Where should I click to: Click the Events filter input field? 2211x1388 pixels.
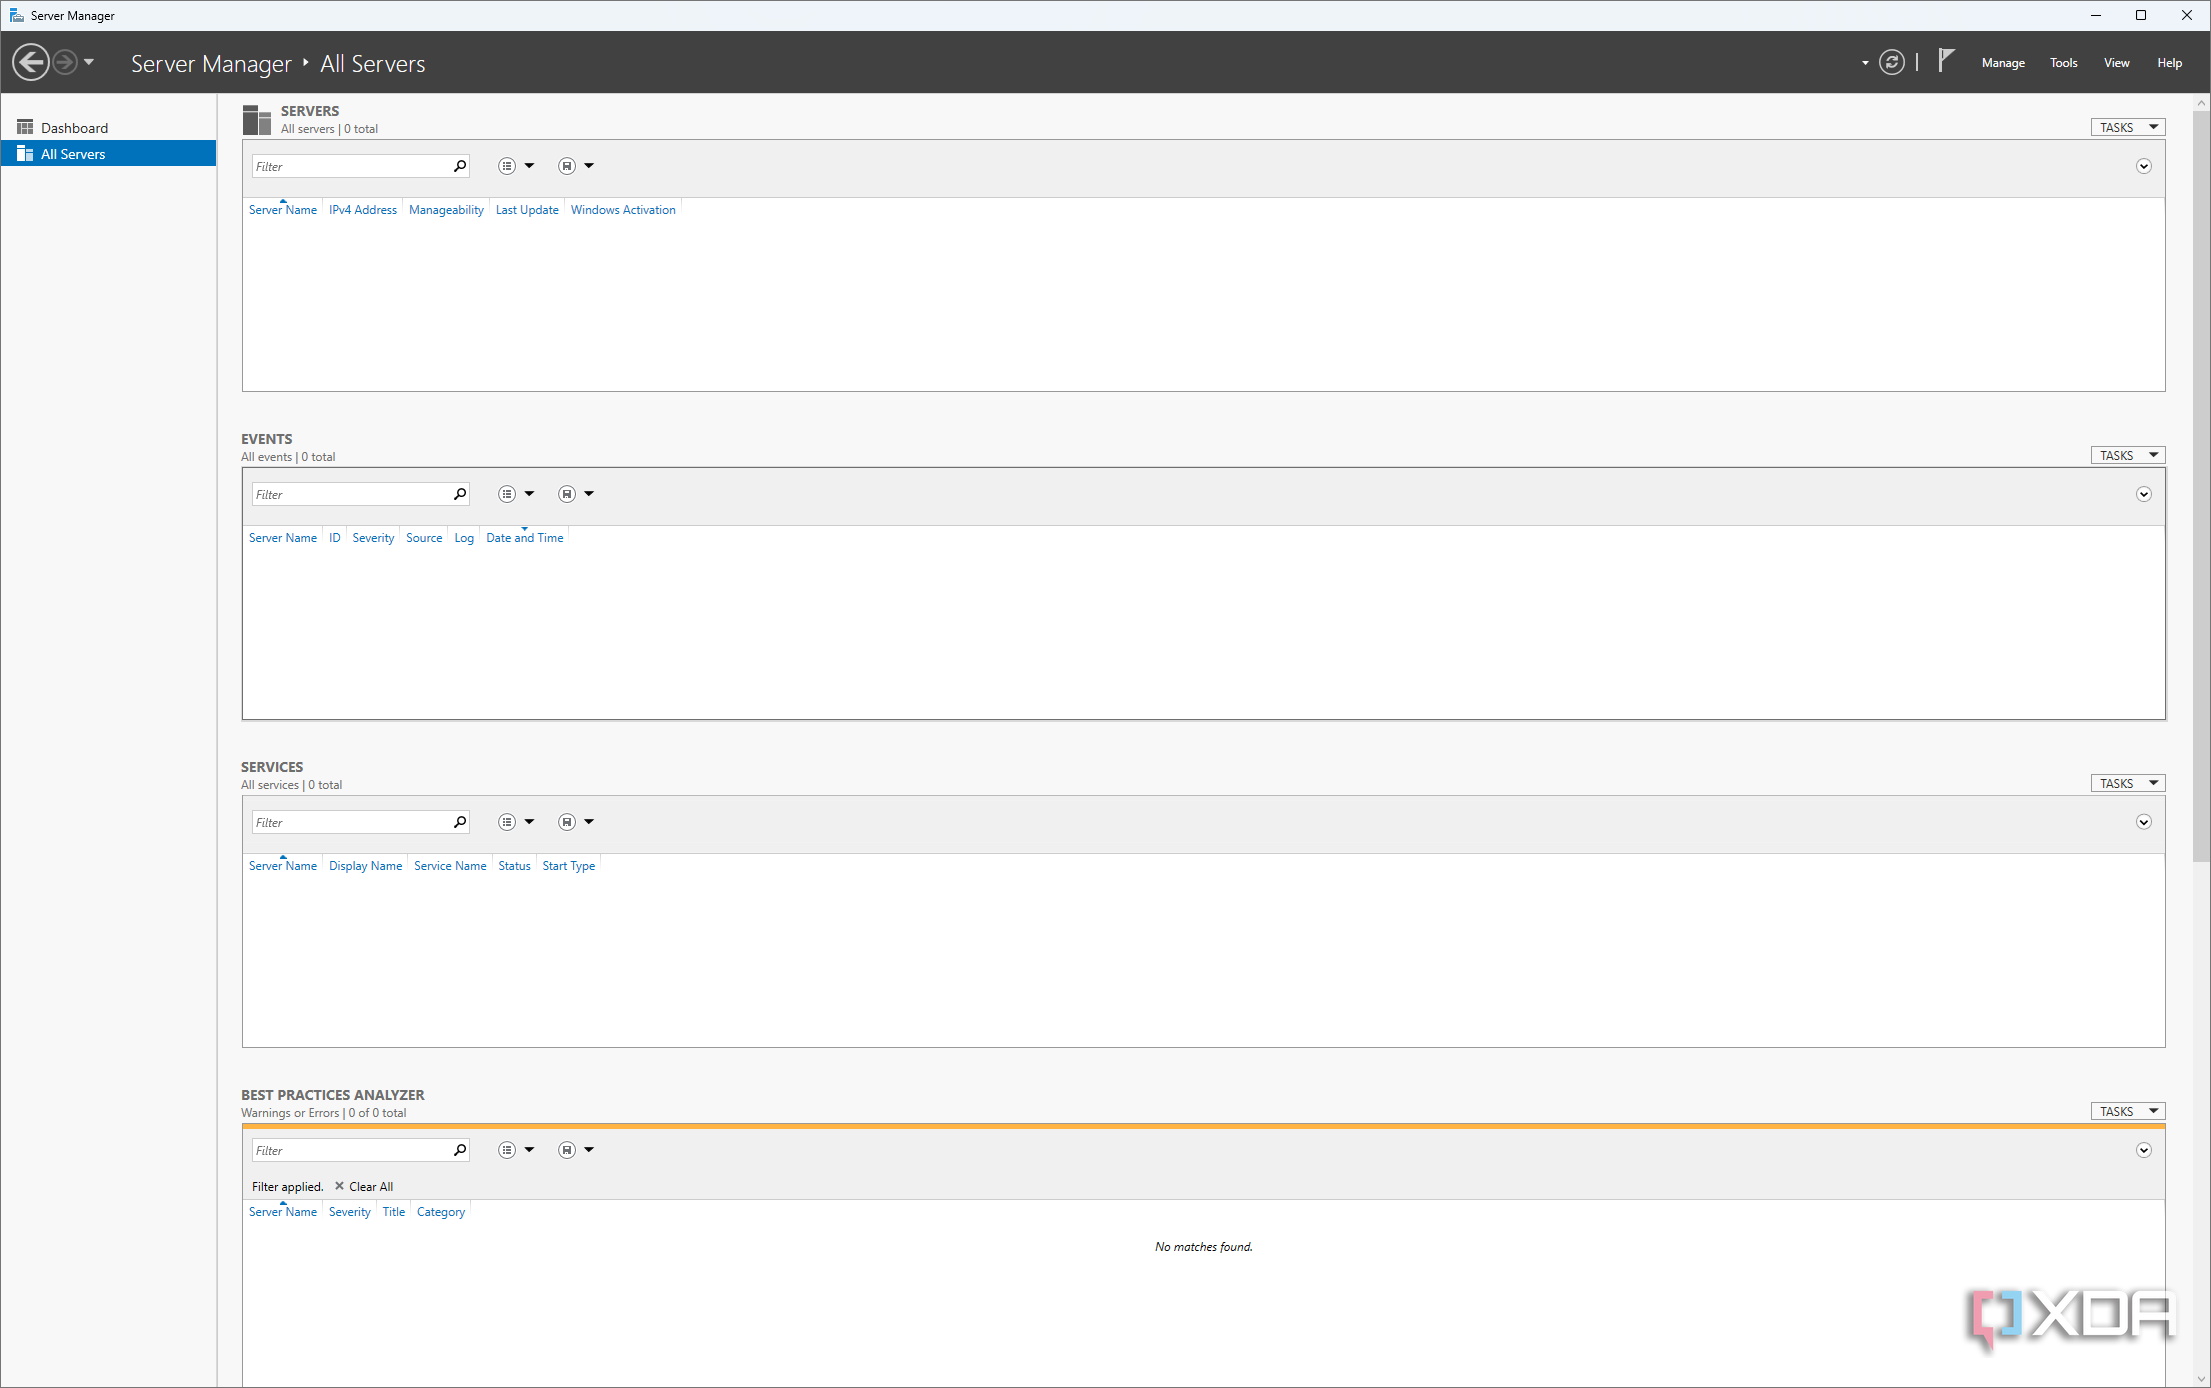click(x=350, y=494)
